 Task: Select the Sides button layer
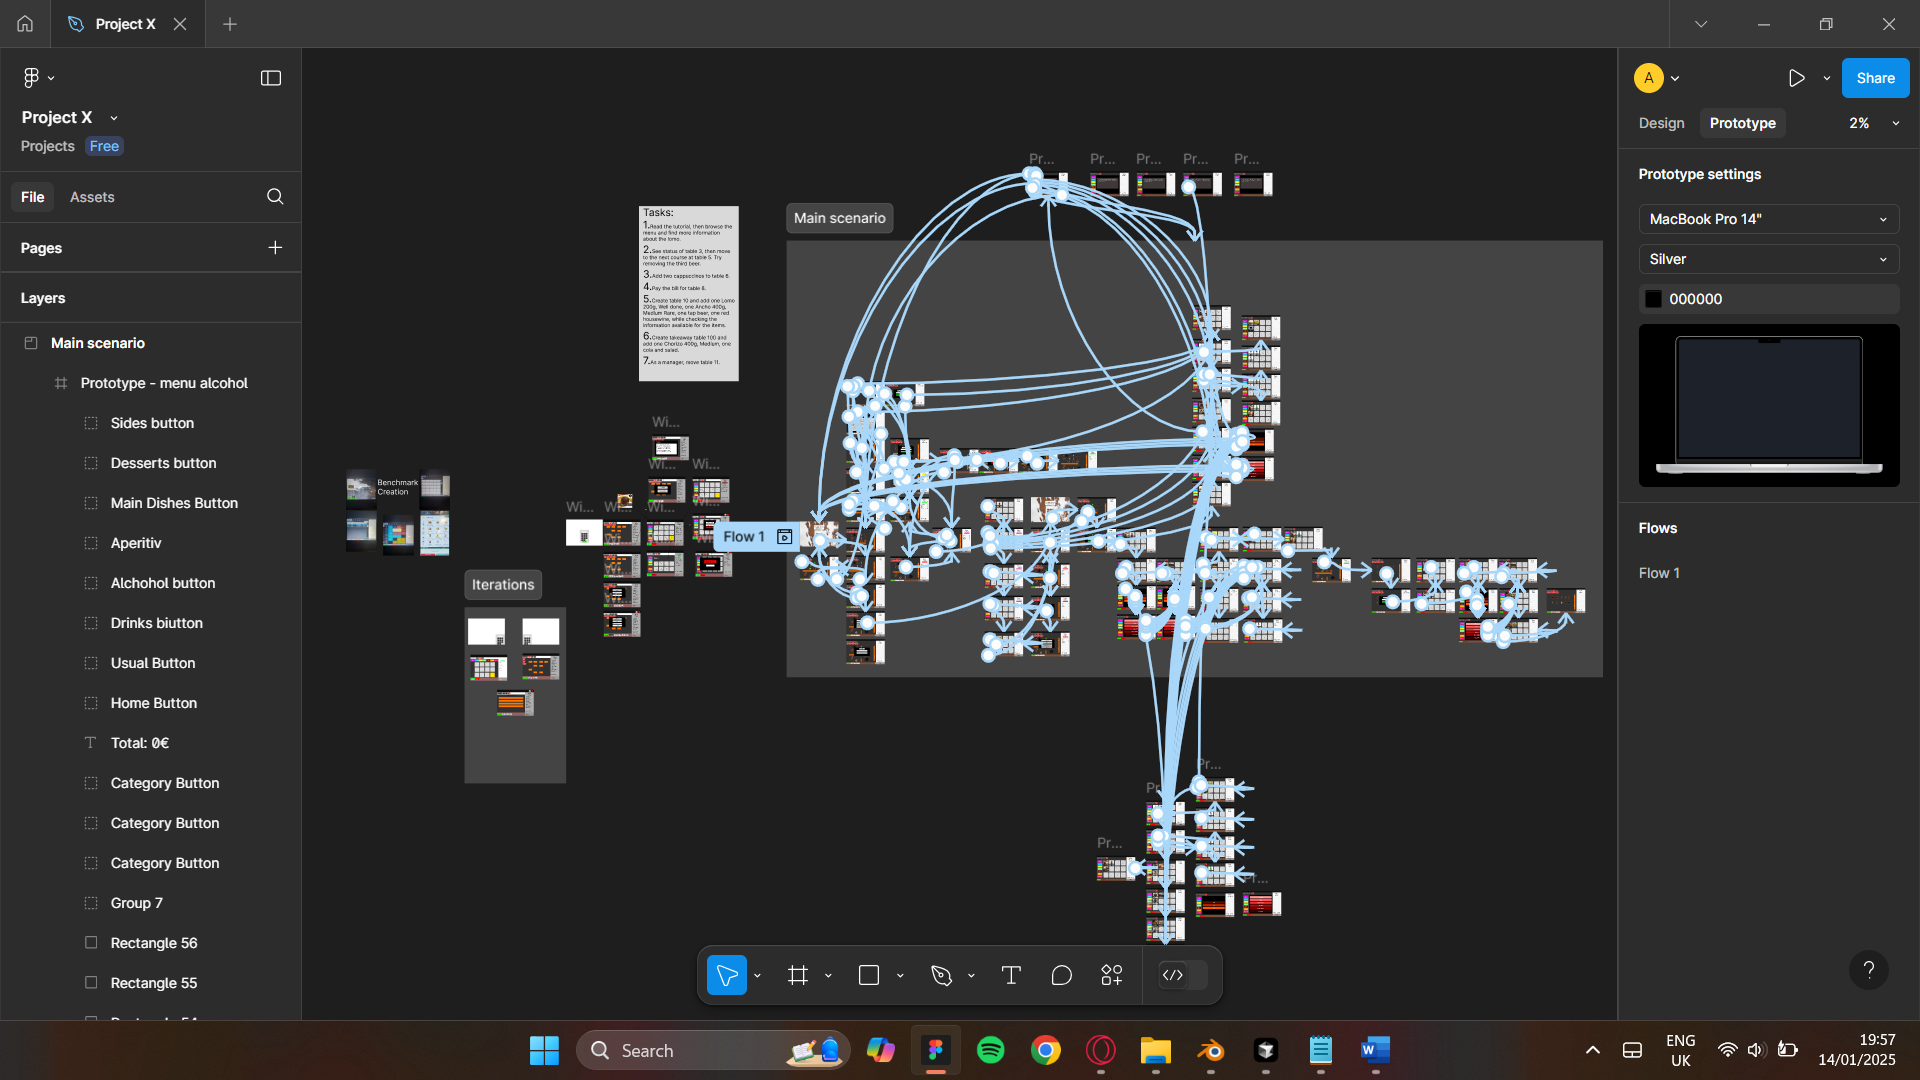point(152,423)
